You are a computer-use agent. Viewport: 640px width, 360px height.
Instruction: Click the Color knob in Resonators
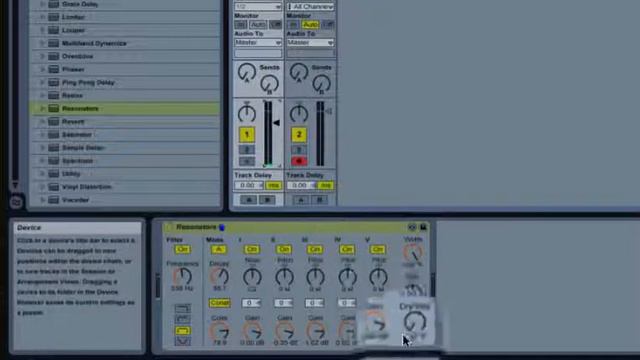[220, 331]
